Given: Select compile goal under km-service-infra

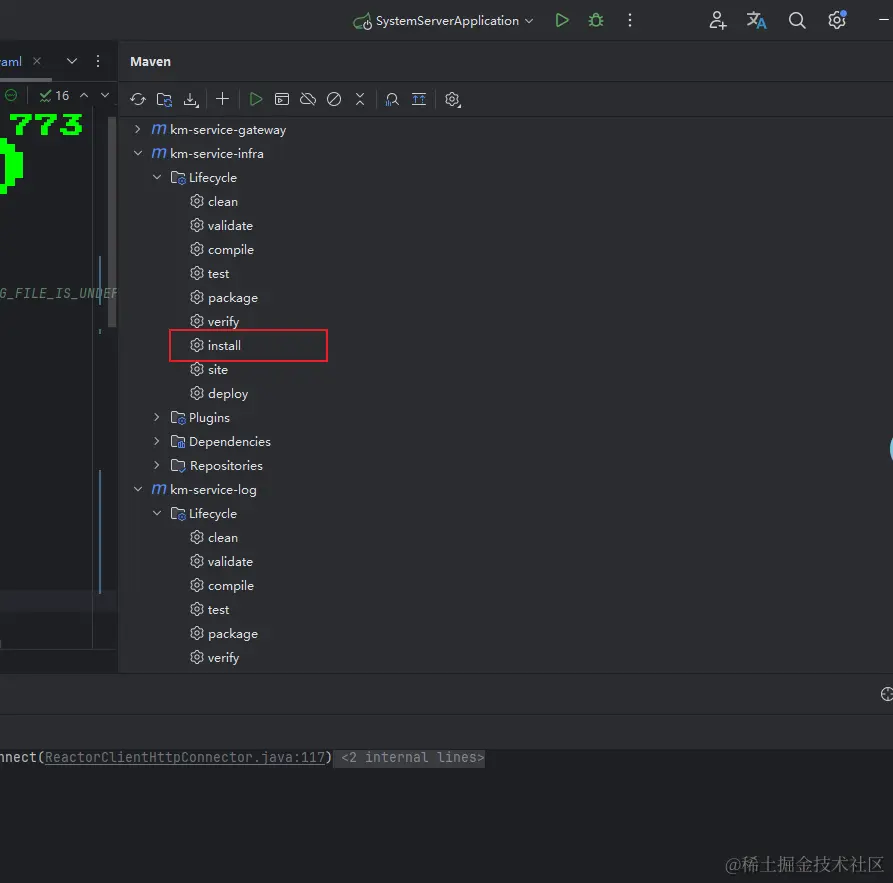Looking at the screenshot, I should pos(222,250).
